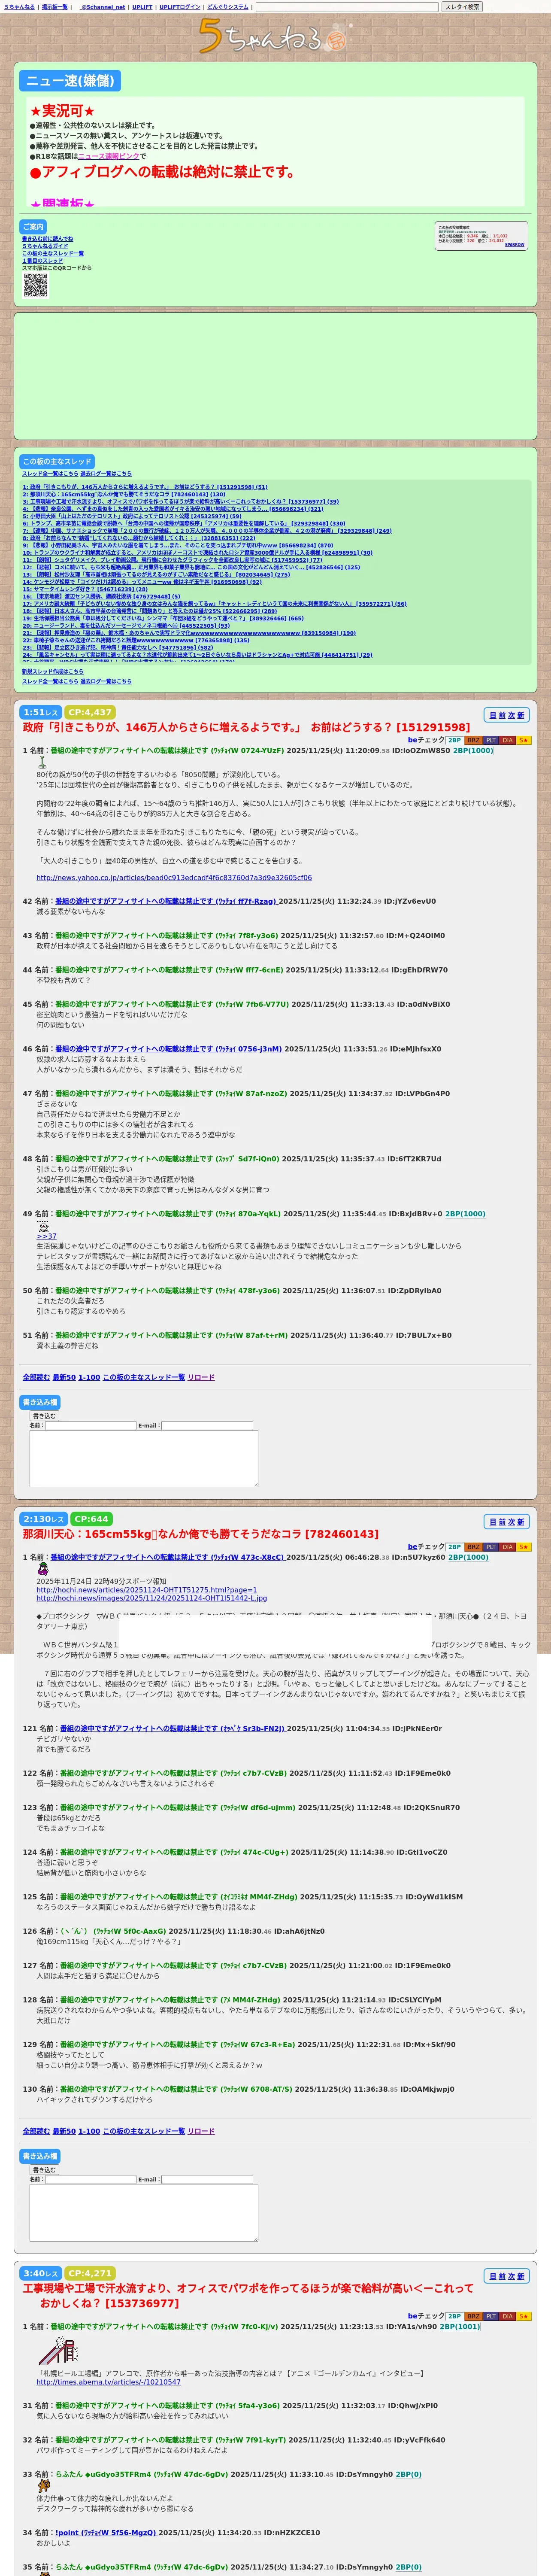Click the QR code image for smartphone version
The width and height of the screenshot is (551, 2576).
point(35,285)
